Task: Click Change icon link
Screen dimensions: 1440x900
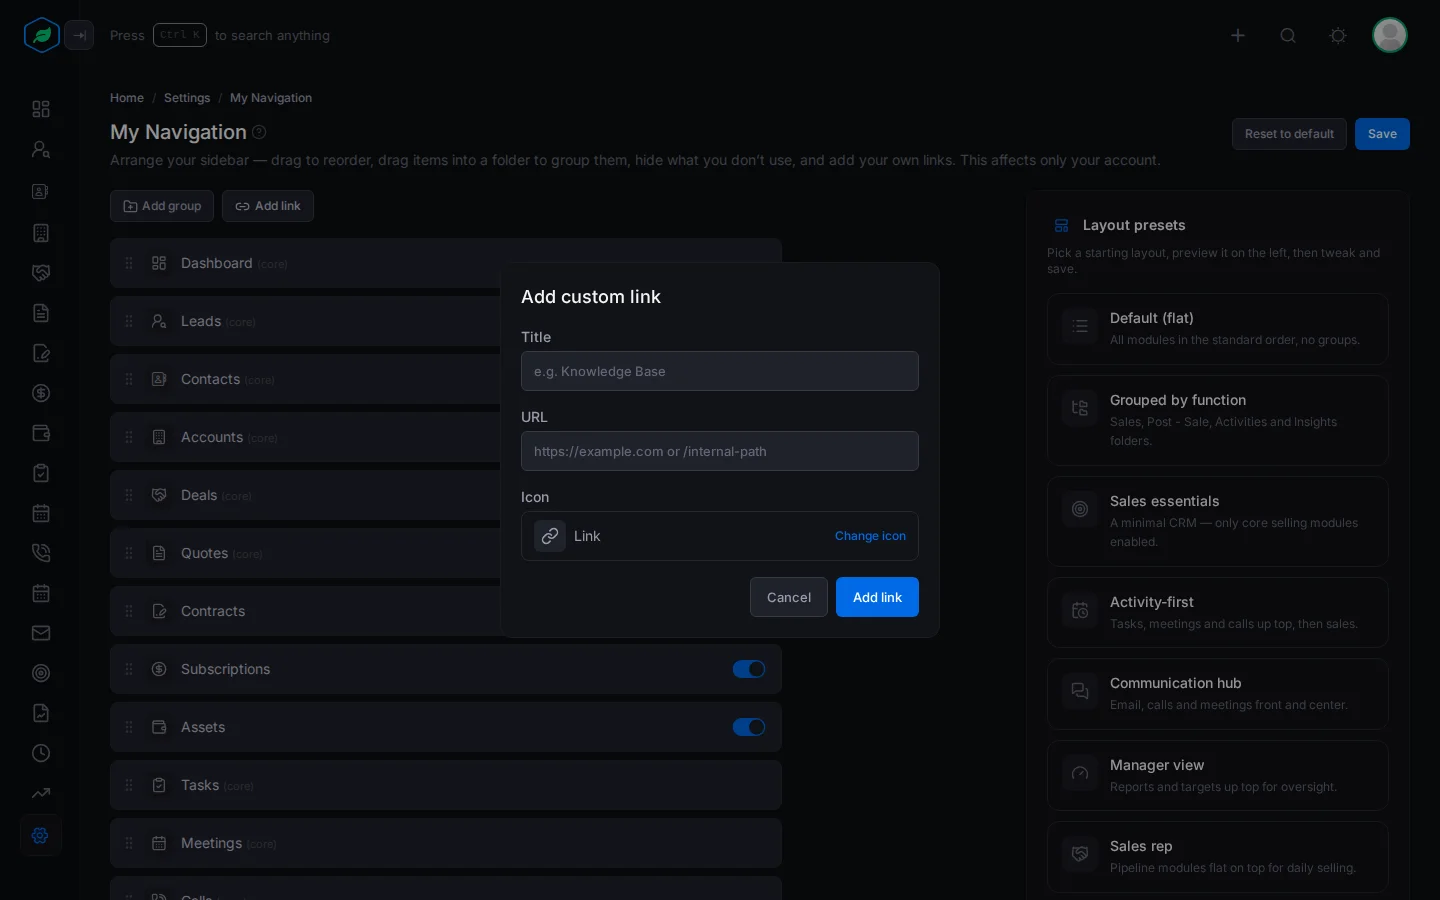Action: click(870, 536)
